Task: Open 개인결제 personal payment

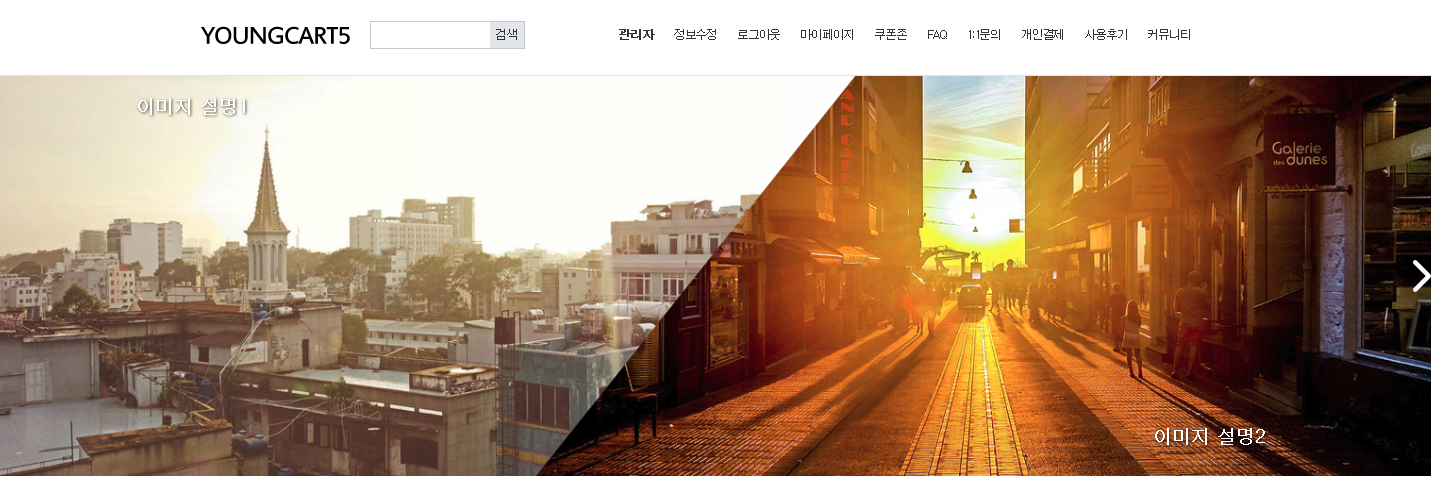Action: point(1042,35)
